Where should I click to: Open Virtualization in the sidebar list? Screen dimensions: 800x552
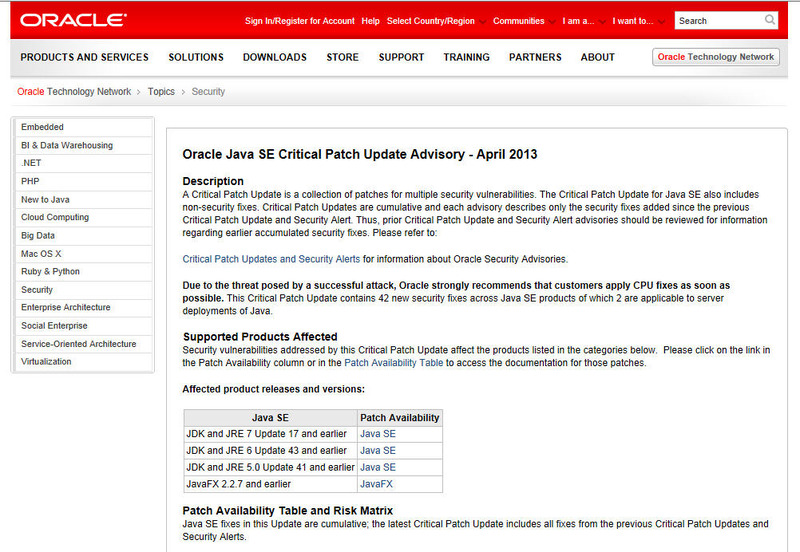click(46, 361)
